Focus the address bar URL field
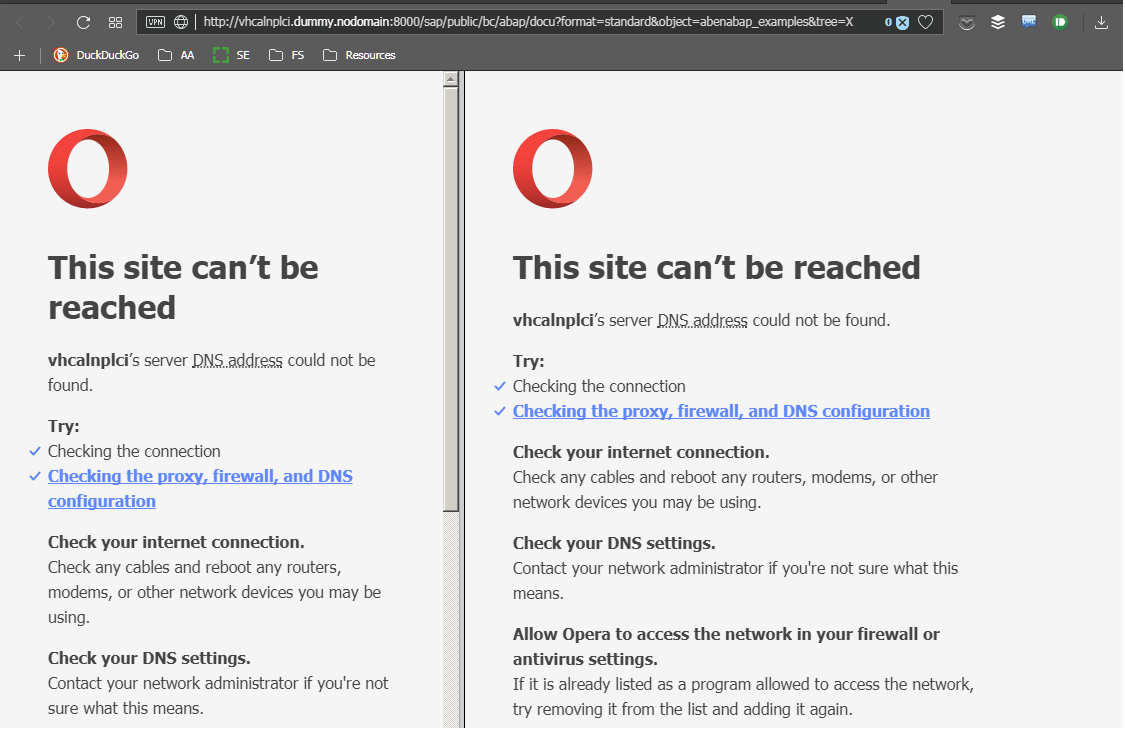 [528, 22]
